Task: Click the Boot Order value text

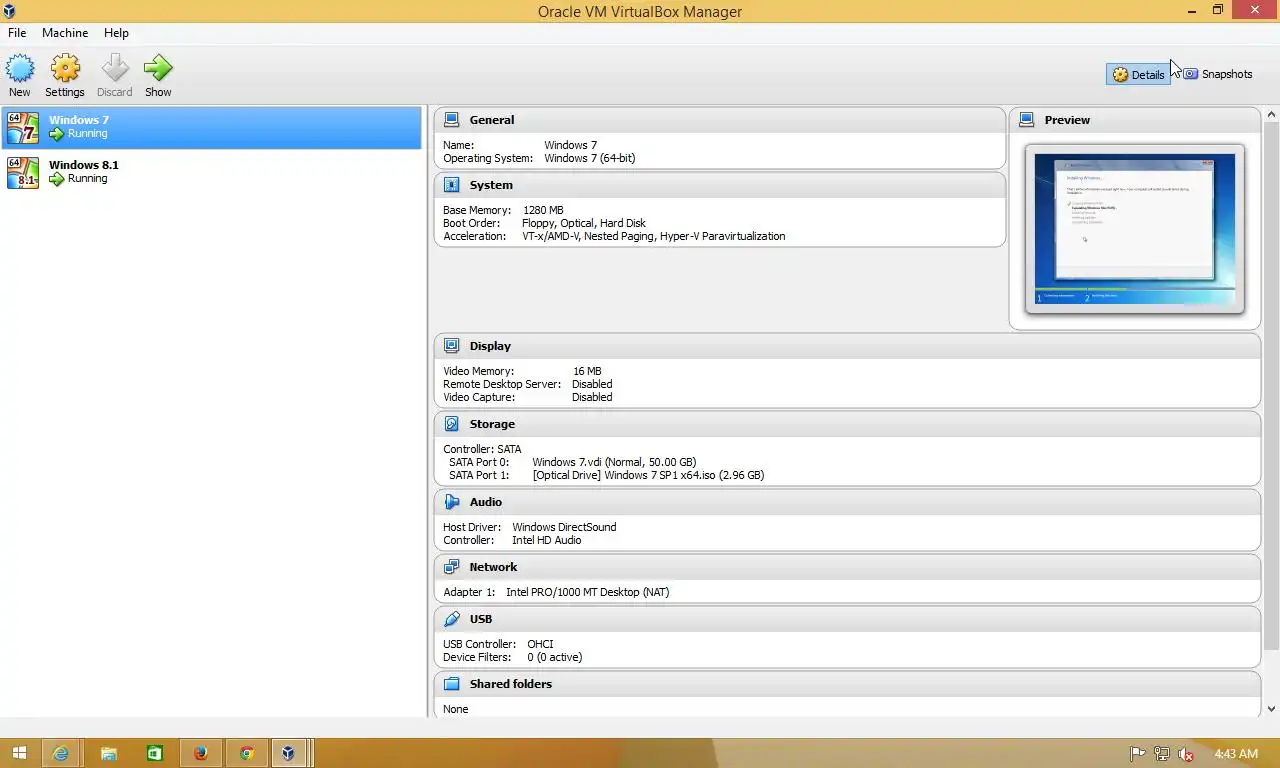Action: pyautogui.click(x=584, y=223)
